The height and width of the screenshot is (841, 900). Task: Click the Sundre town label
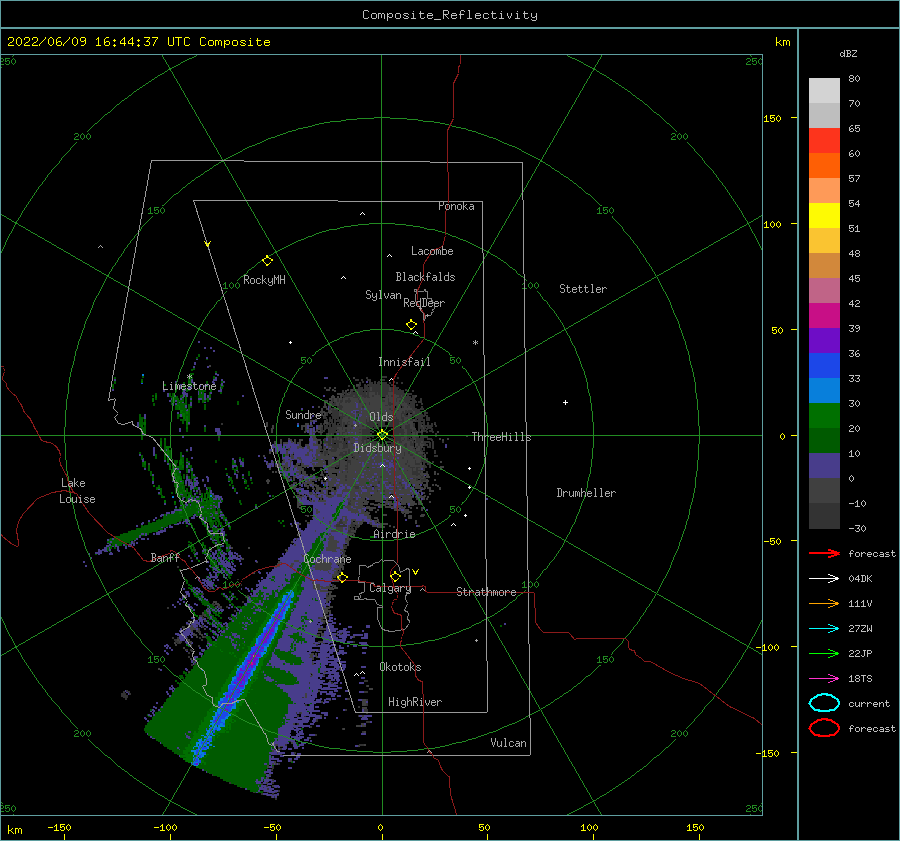303,415
